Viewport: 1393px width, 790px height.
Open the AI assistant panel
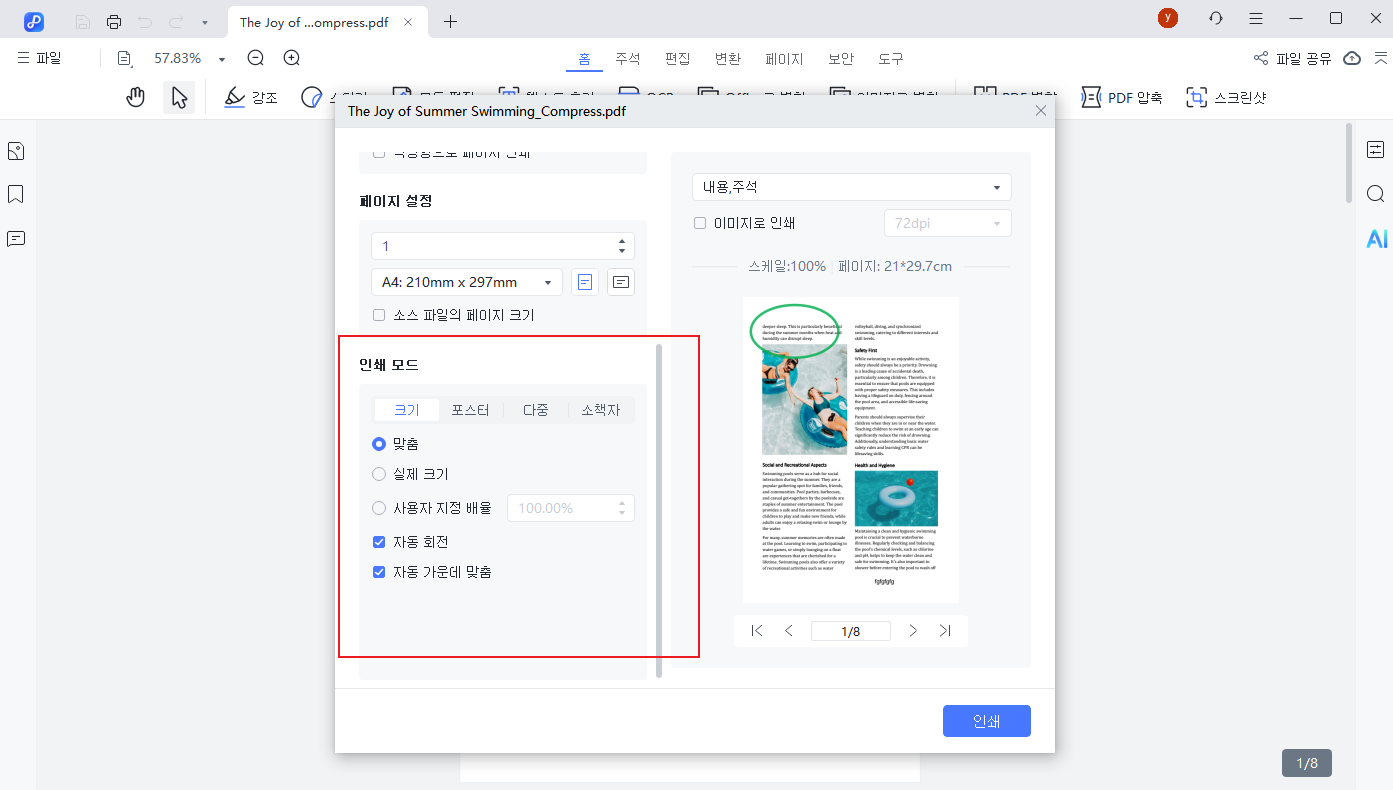coord(1377,239)
